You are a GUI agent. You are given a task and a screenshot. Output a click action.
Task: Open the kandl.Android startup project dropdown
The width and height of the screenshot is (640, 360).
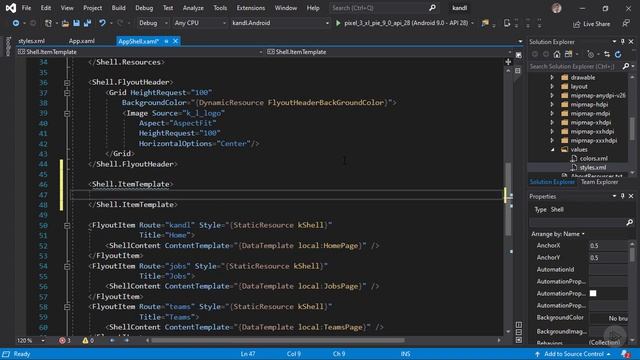tap(280, 23)
